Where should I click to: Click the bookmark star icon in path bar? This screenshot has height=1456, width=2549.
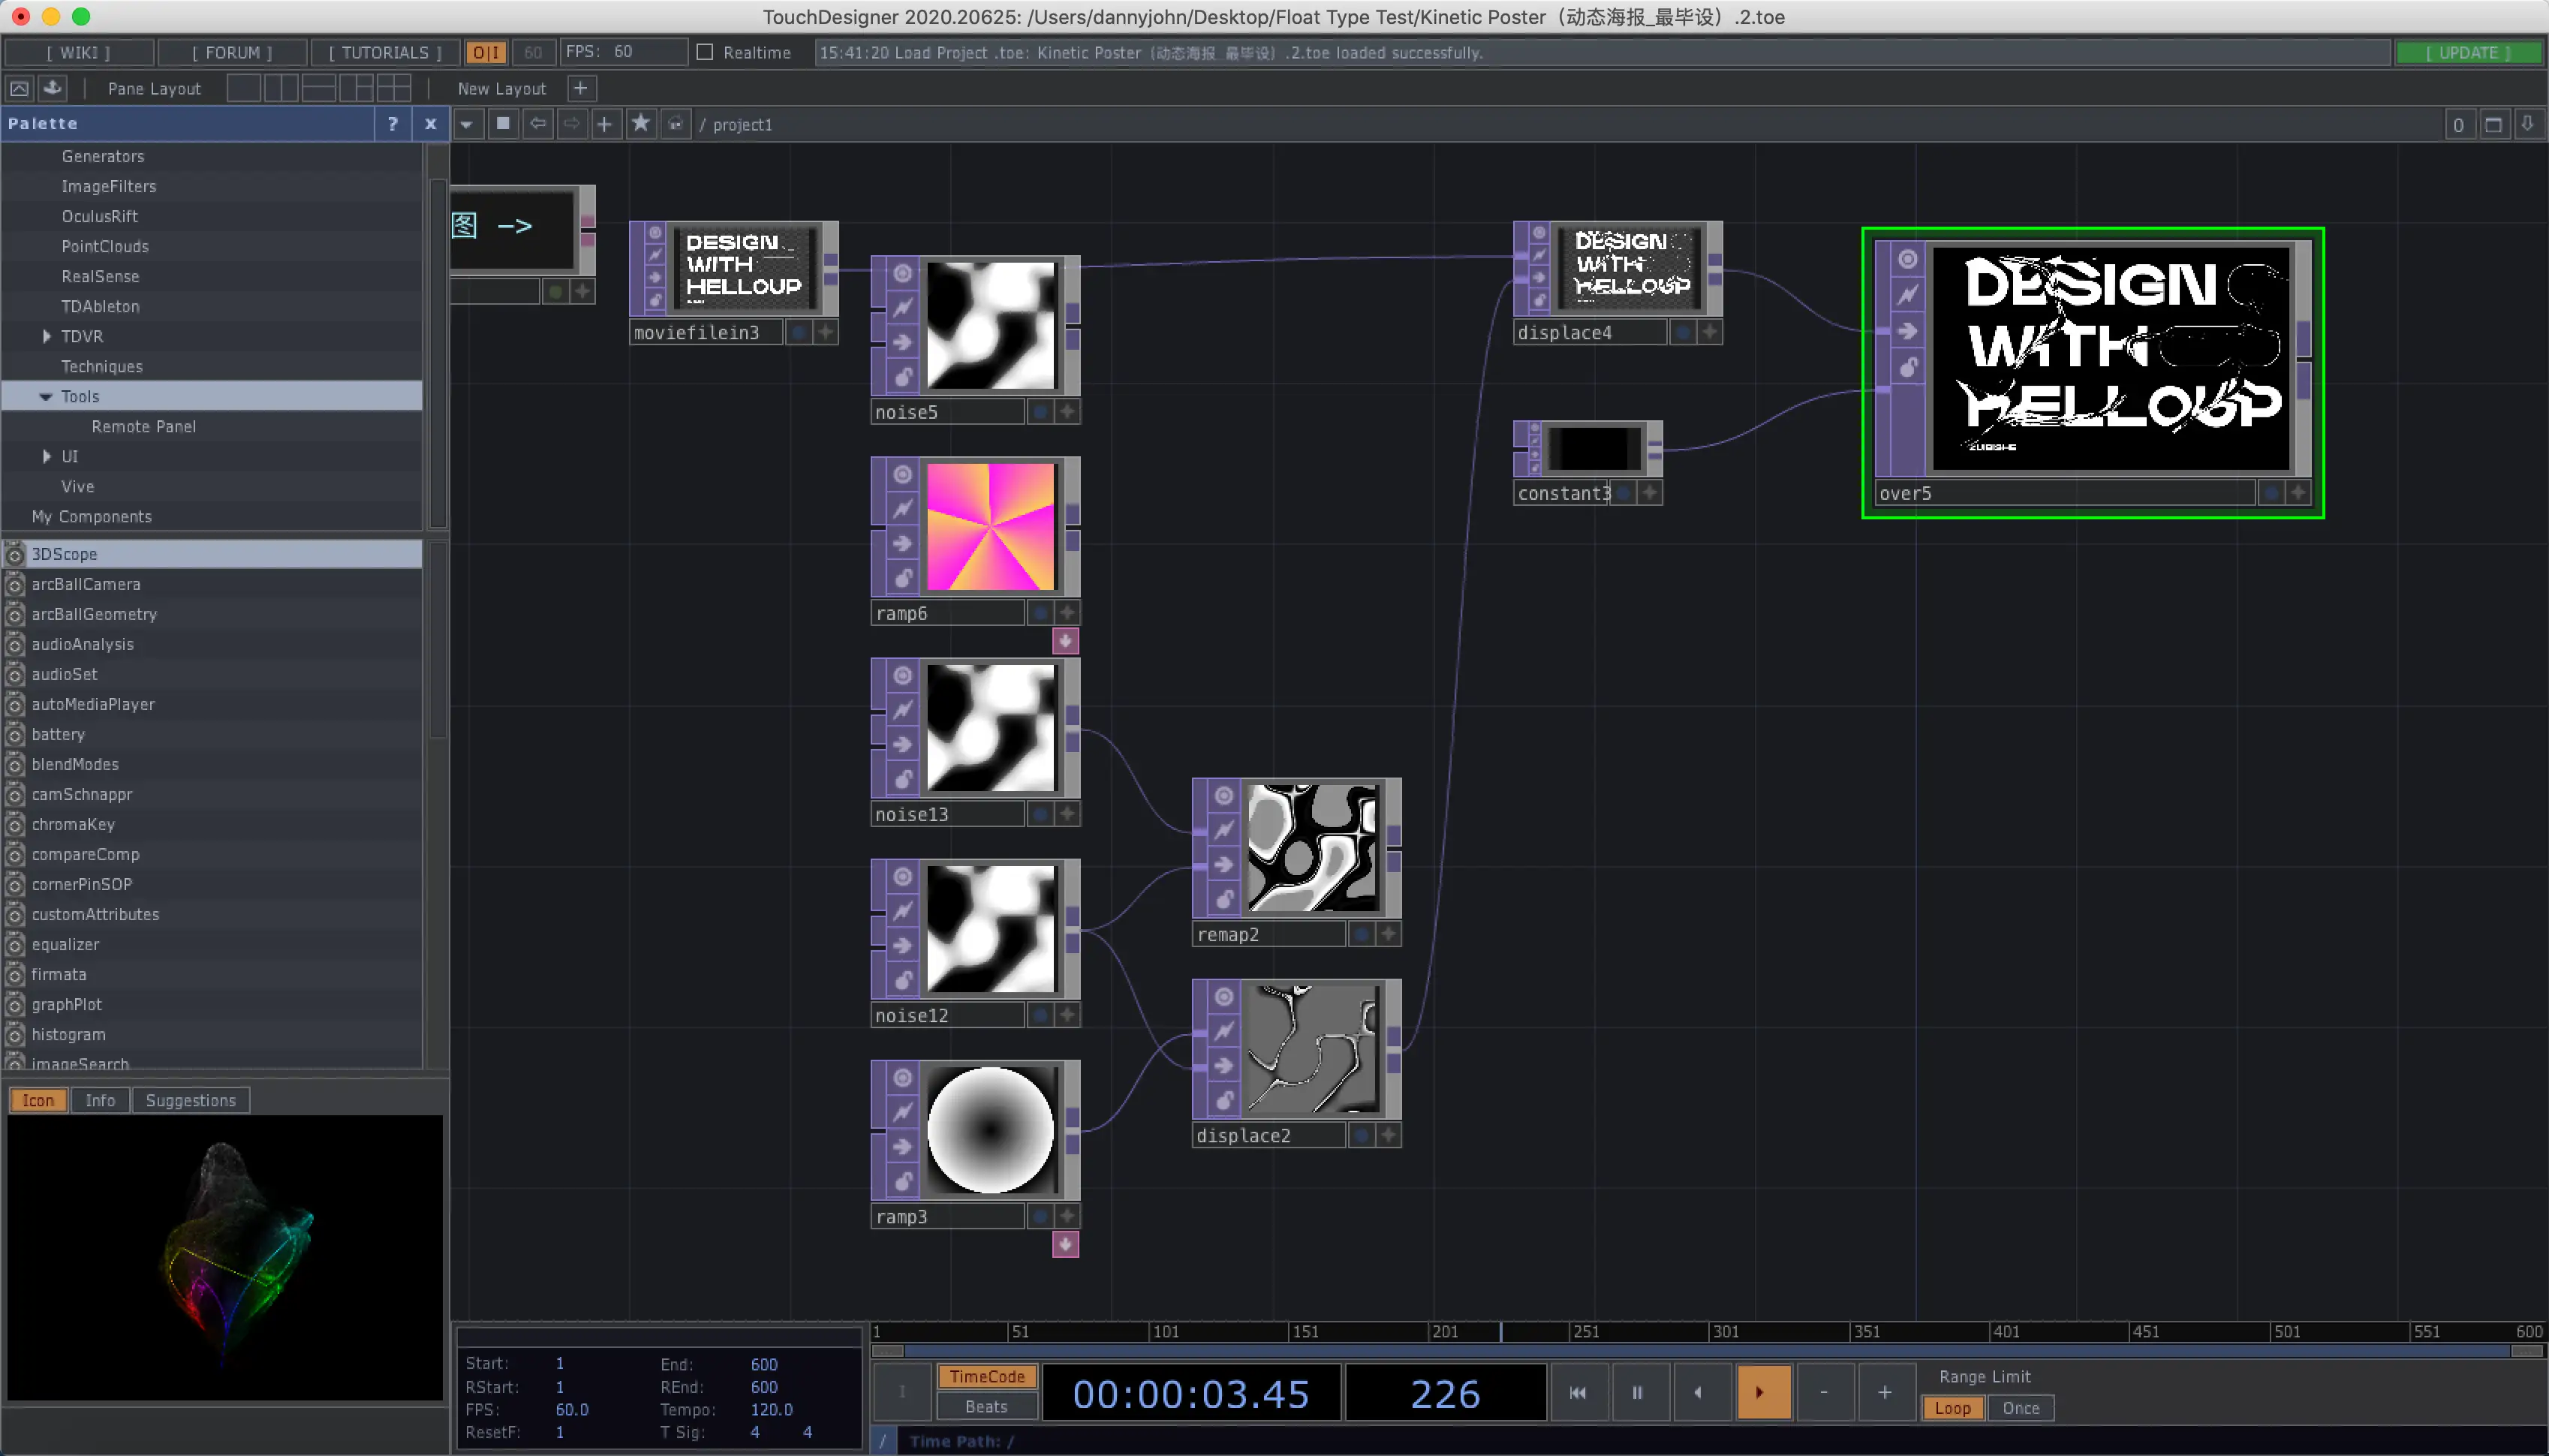641,124
